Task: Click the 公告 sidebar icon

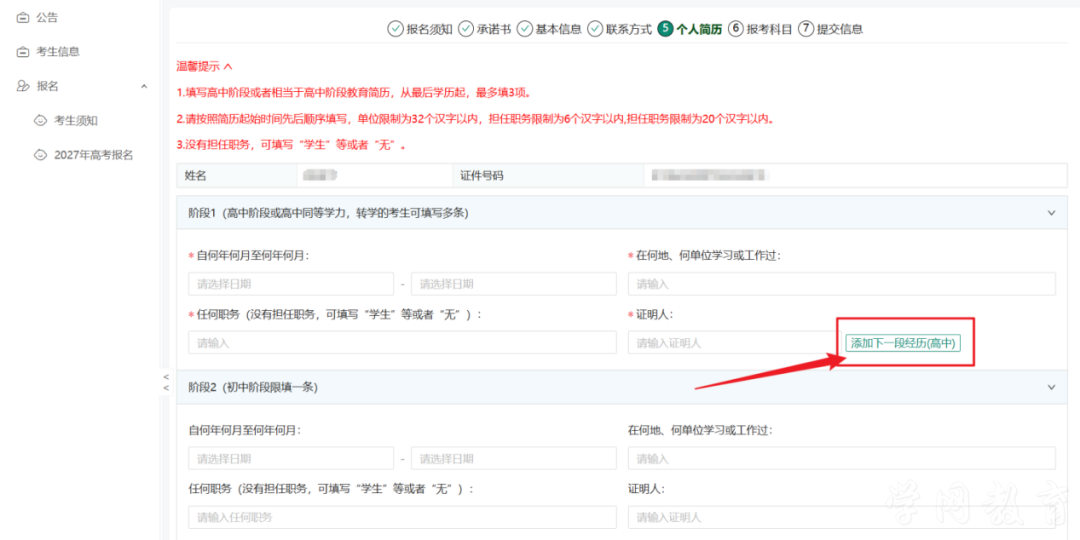Action: (23, 19)
